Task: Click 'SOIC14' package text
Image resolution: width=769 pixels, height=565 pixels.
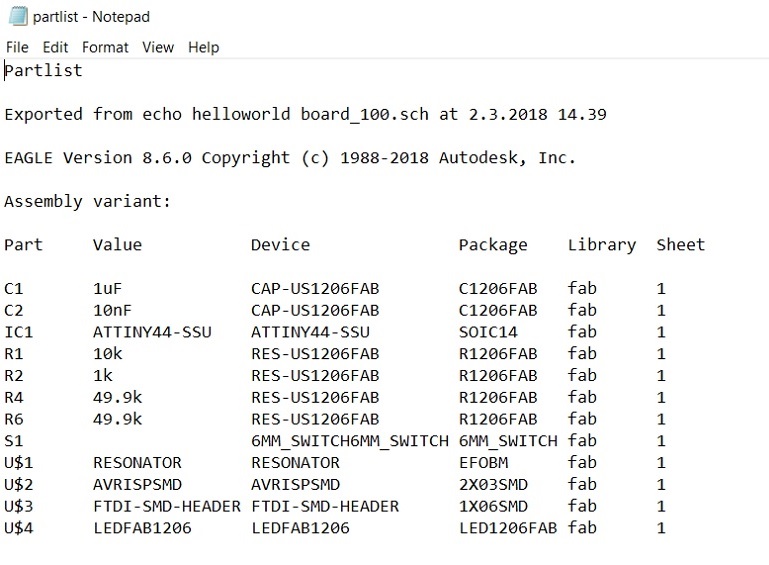Action: pyautogui.click(x=488, y=332)
